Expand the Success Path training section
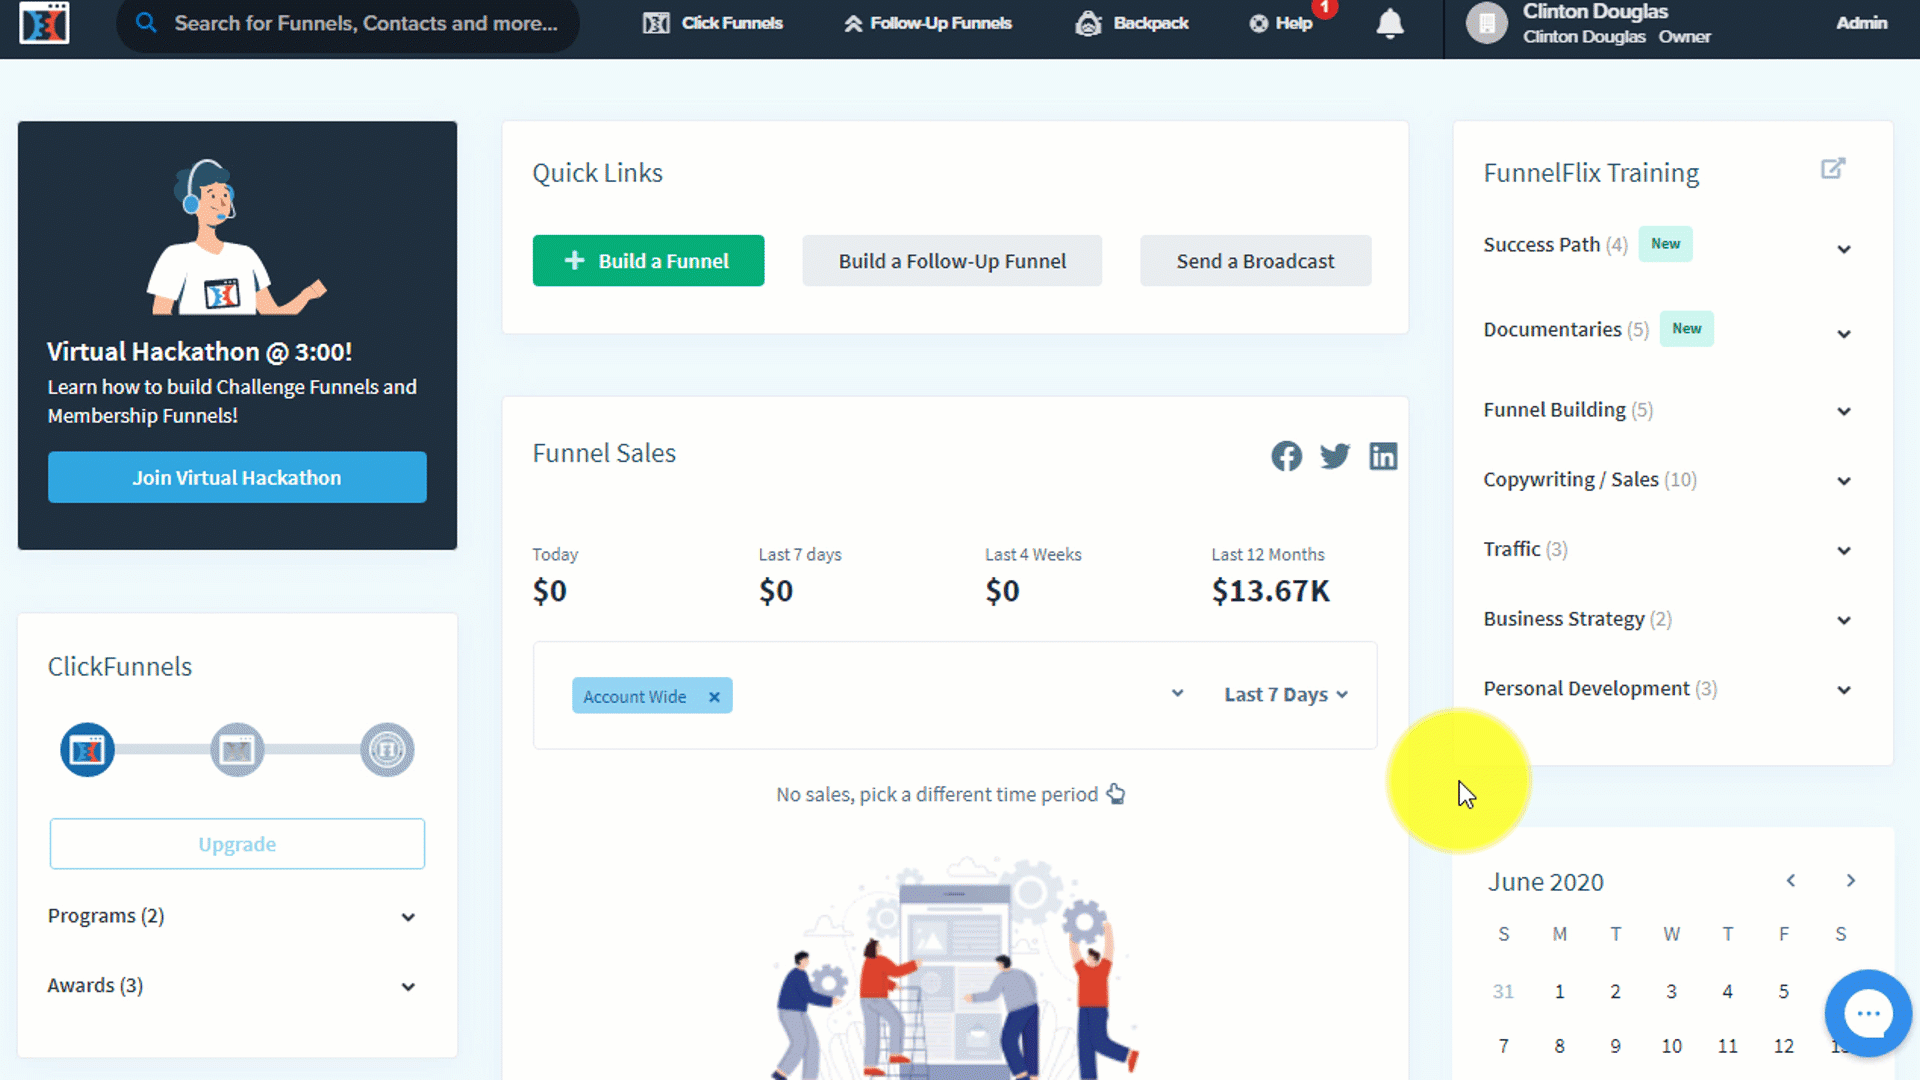The image size is (1920, 1080). (x=1844, y=249)
